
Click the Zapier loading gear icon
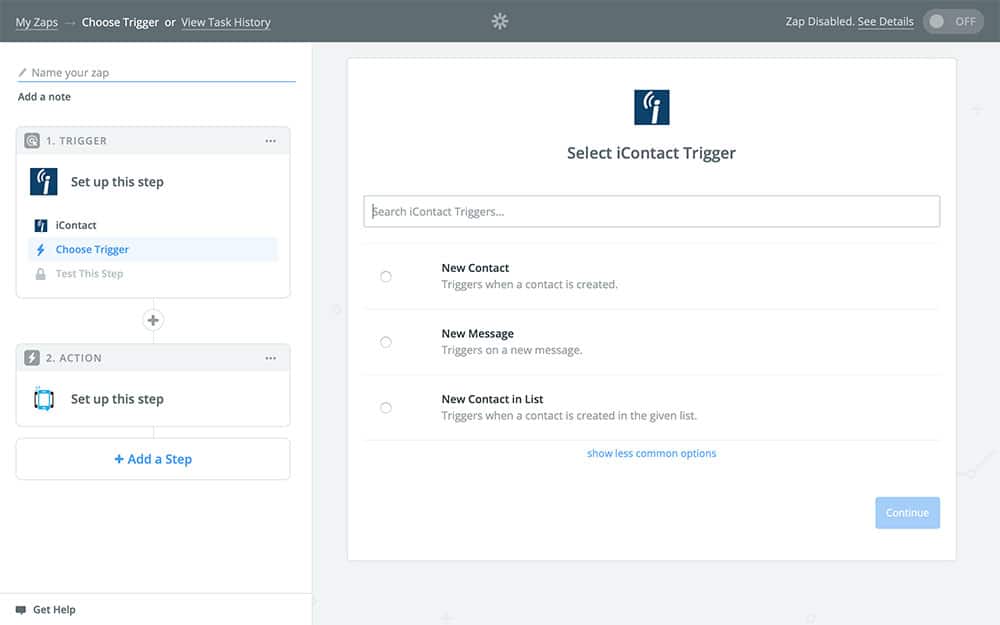pos(500,21)
